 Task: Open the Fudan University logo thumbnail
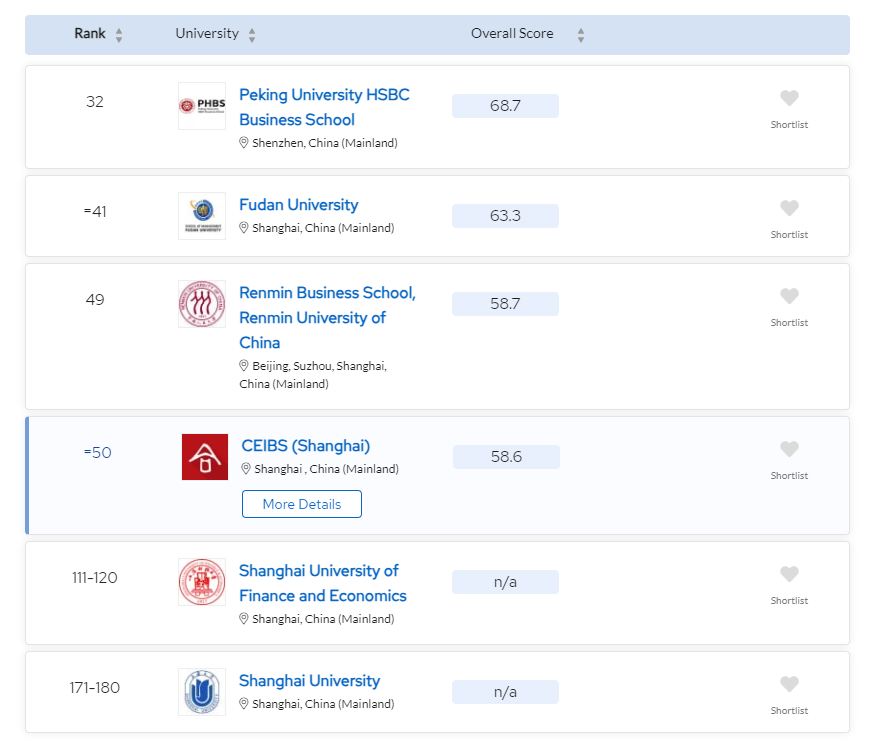click(202, 216)
